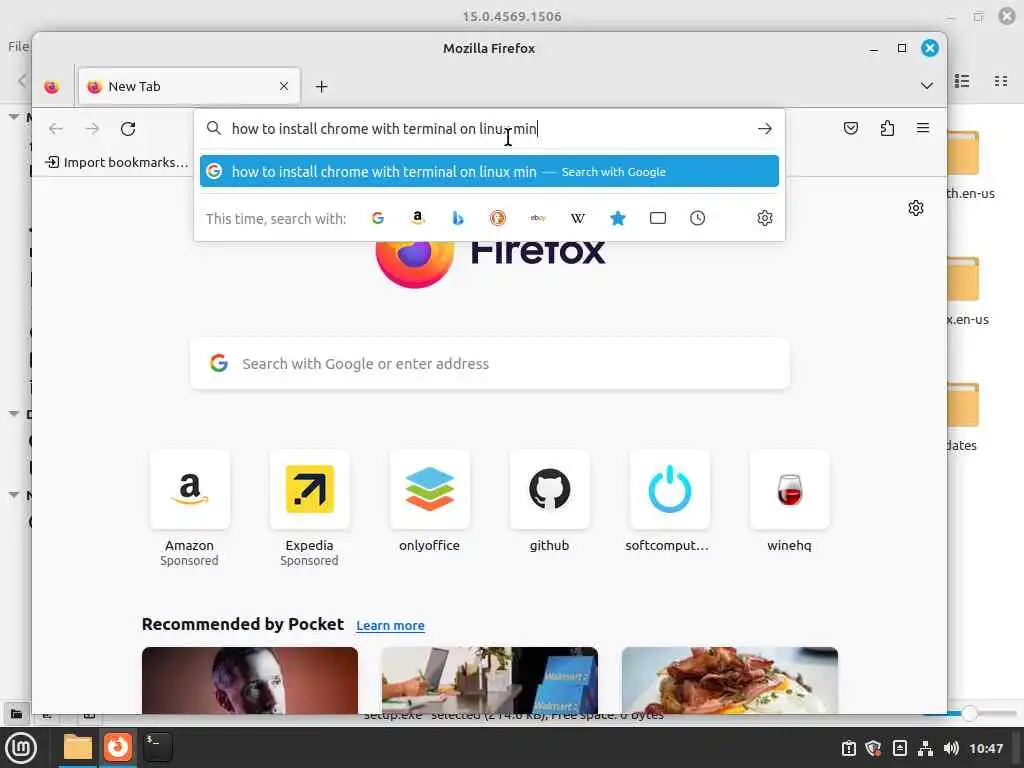
Task: Go forward with the forward arrow
Action: click(x=92, y=129)
